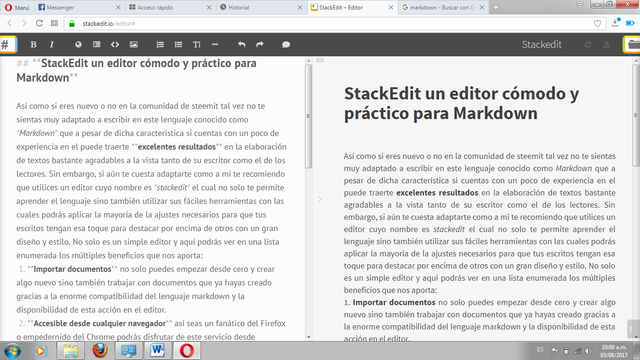Click 'Accesible desde cualquier navegador' in editor
The height and width of the screenshot is (360, 640).
coord(100,323)
